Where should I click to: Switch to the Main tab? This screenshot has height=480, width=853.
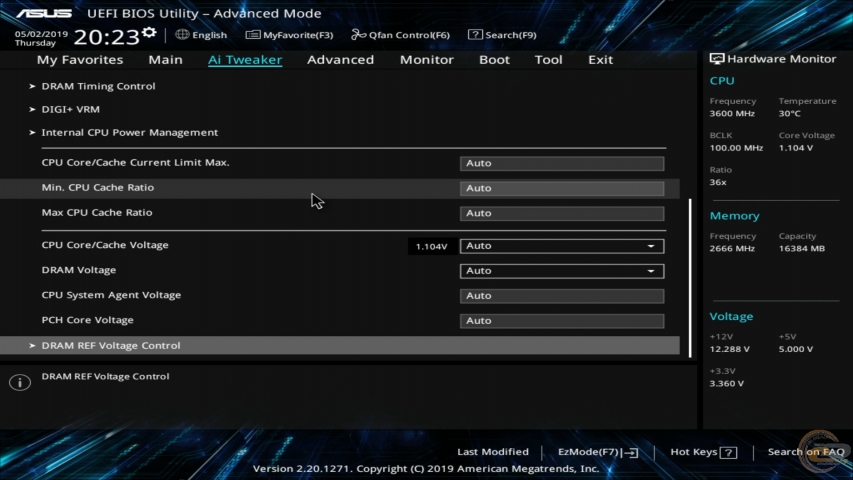tap(165, 60)
